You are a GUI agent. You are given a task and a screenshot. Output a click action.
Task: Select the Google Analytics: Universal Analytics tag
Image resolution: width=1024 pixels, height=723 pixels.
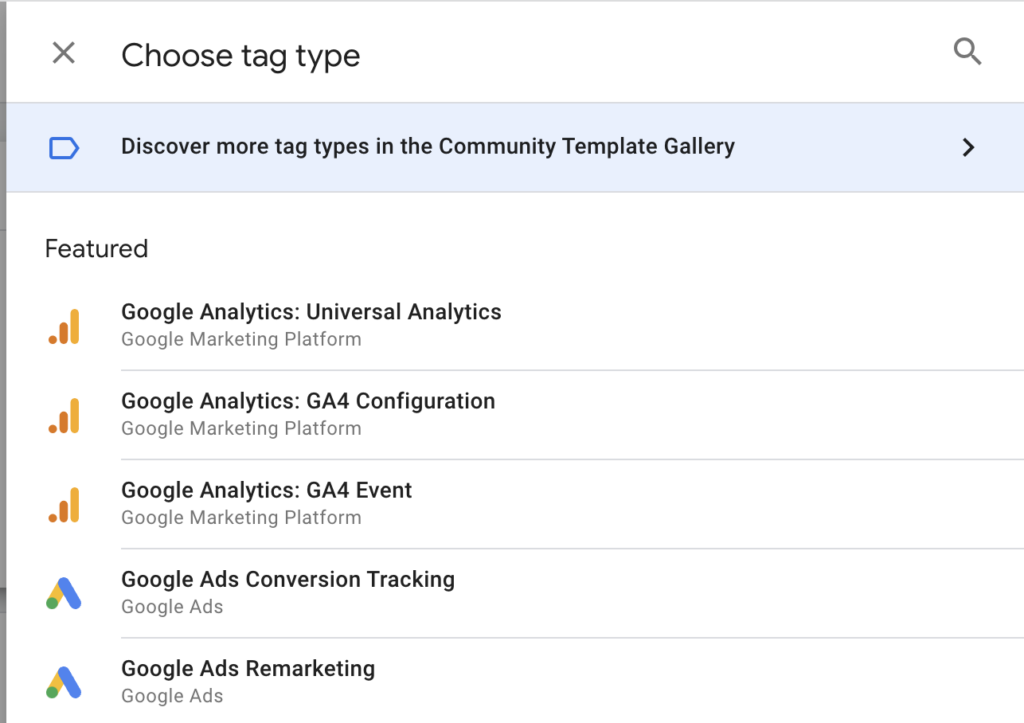point(311,311)
